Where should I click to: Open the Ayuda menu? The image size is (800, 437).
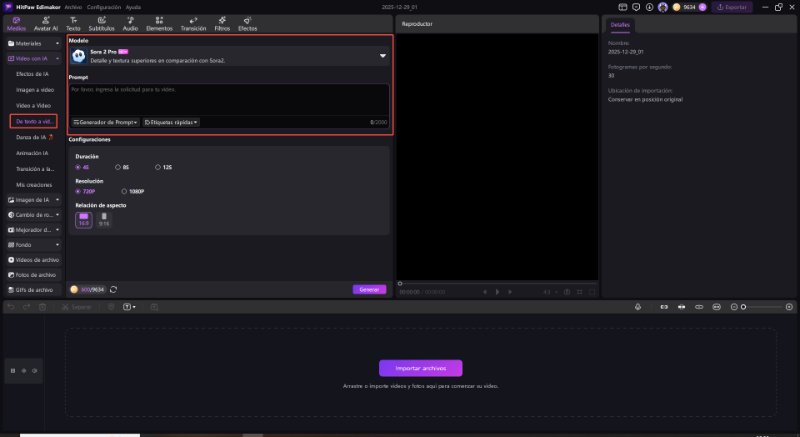133,7
